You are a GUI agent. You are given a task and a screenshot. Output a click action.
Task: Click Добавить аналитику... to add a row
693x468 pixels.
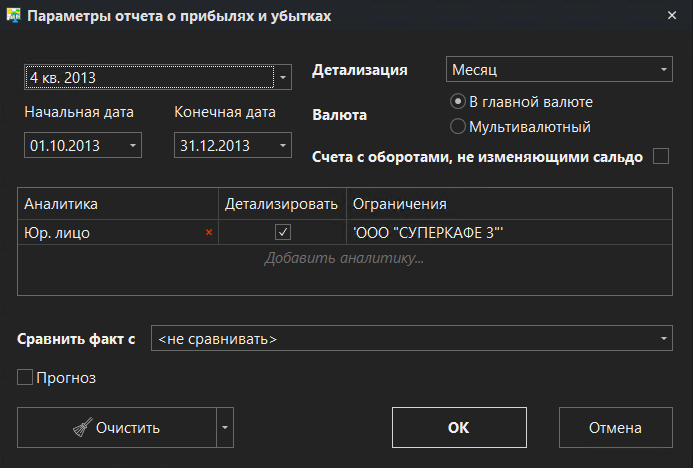tap(344, 258)
